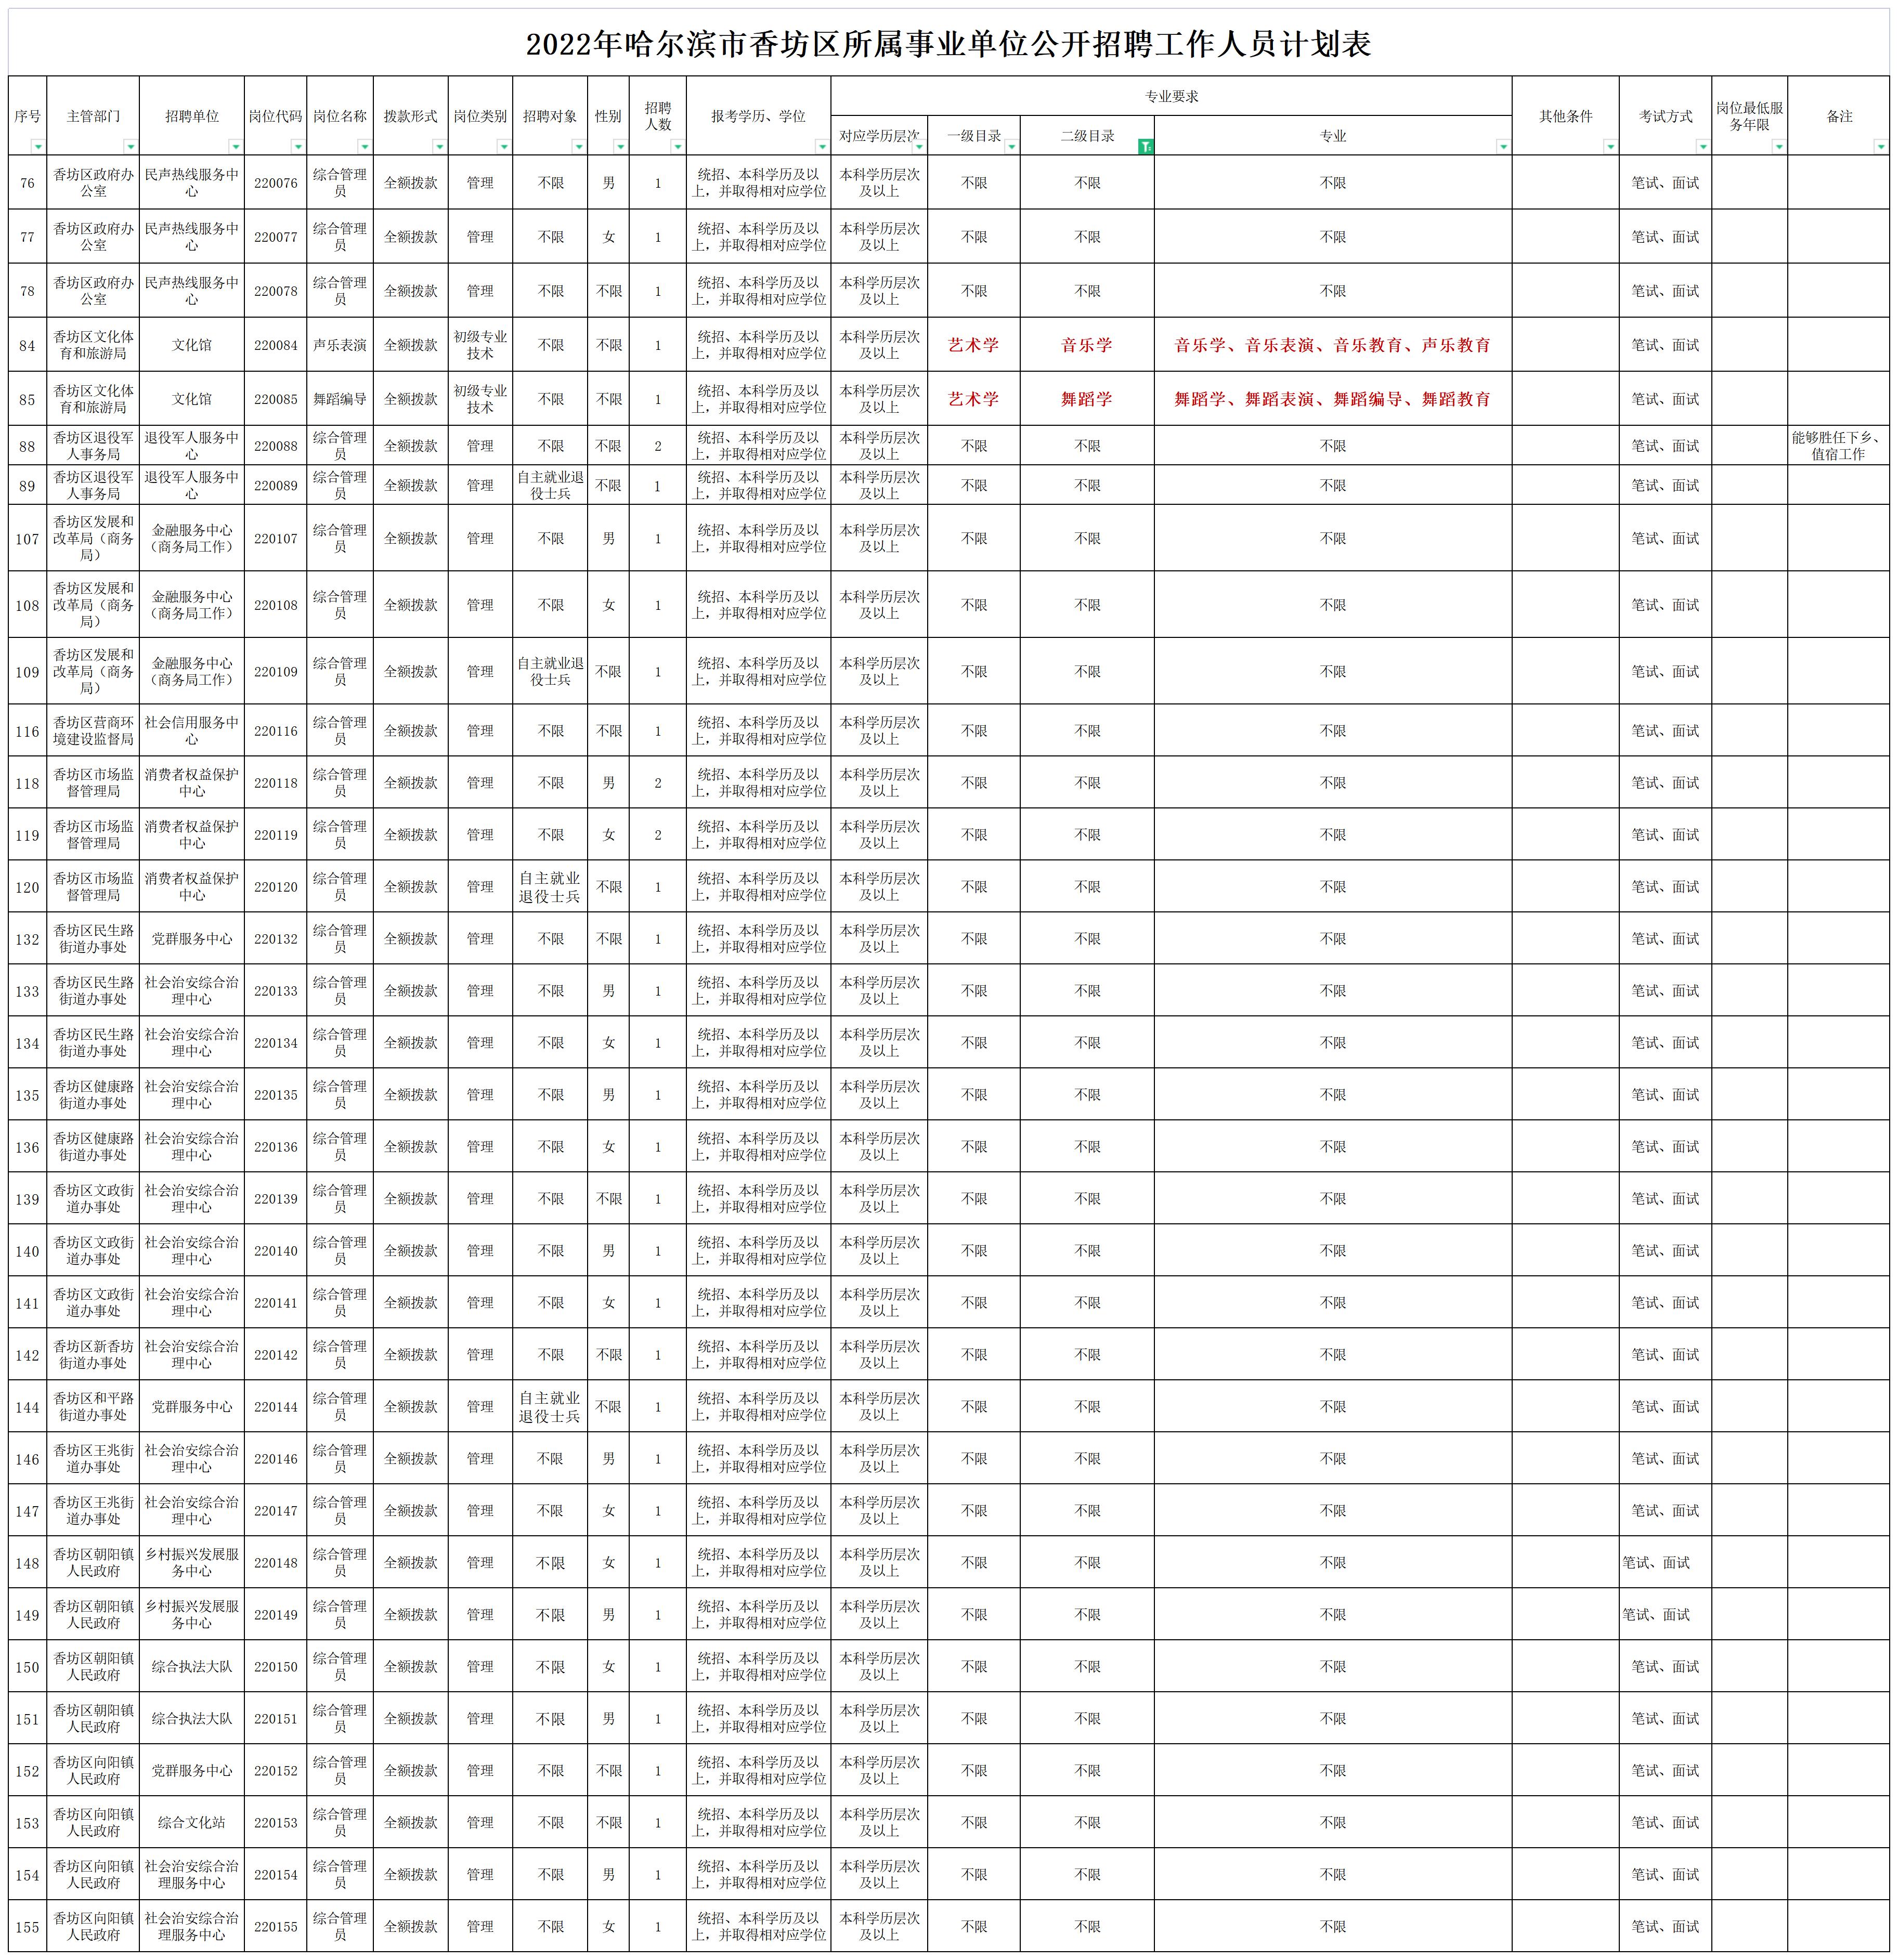
Task: Select the 专业要求 merged header cell
Action: coord(1170,96)
